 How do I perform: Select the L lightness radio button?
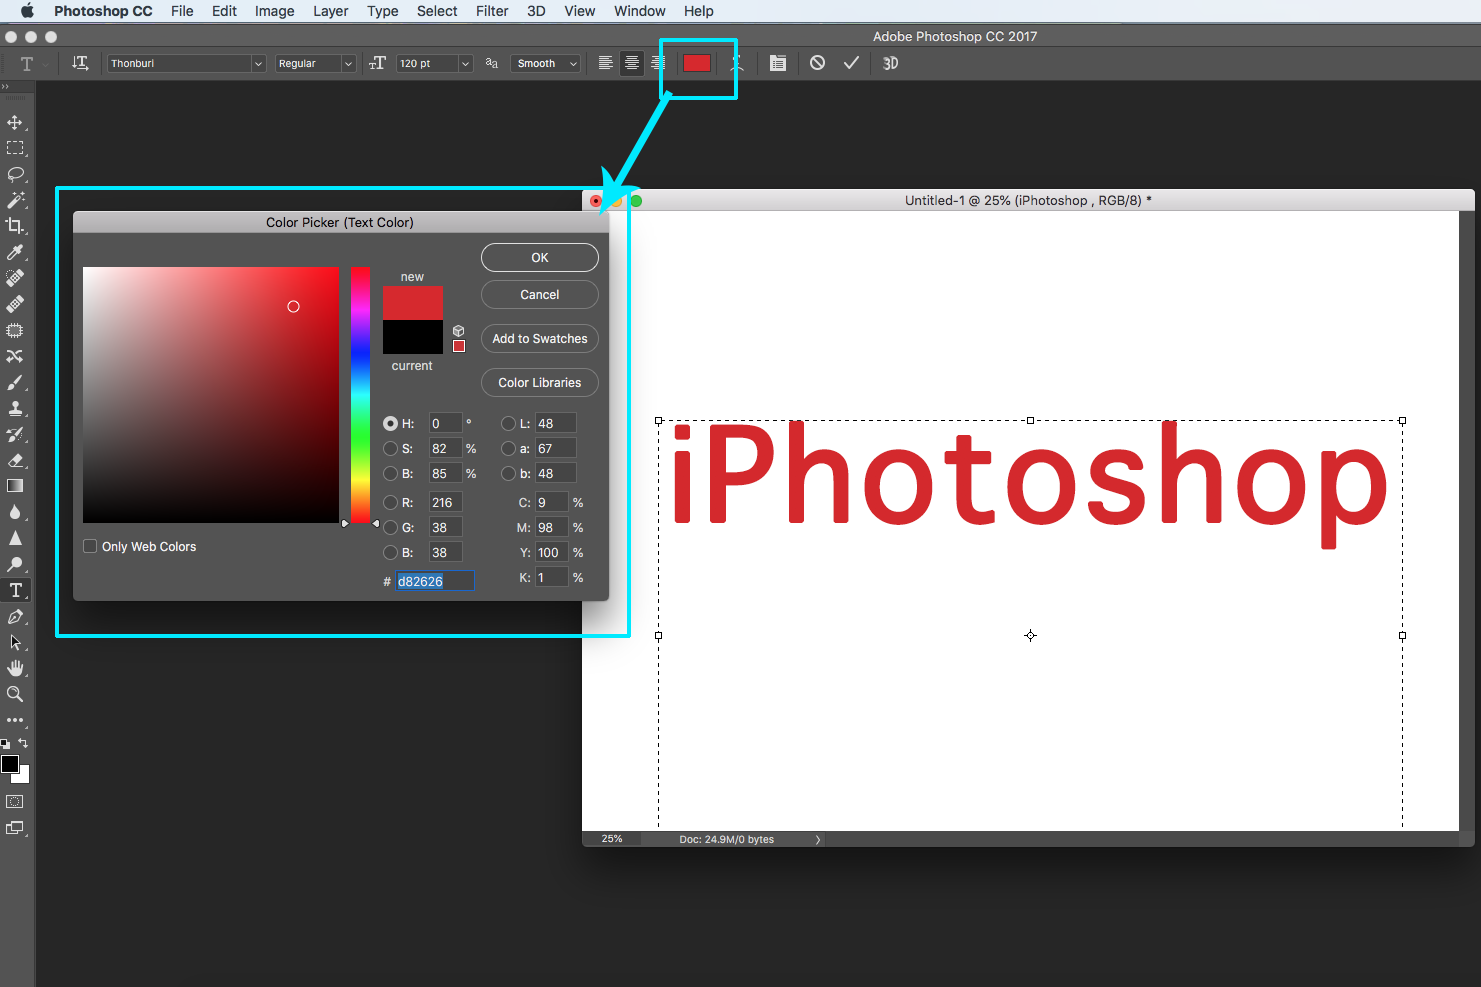pyautogui.click(x=508, y=423)
